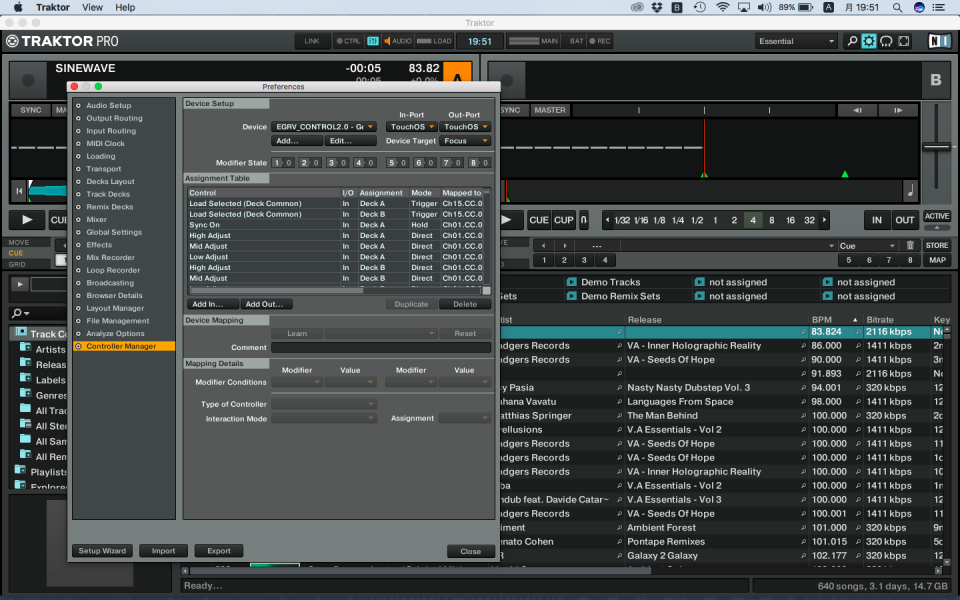
Task: Click the next cue arrow on deck B
Action: pos(564,246)
